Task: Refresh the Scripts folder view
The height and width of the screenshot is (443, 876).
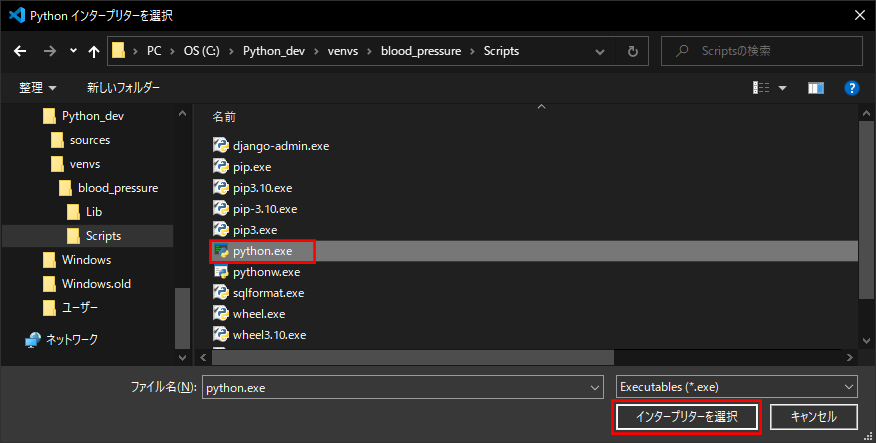Action: coord(632,51)
